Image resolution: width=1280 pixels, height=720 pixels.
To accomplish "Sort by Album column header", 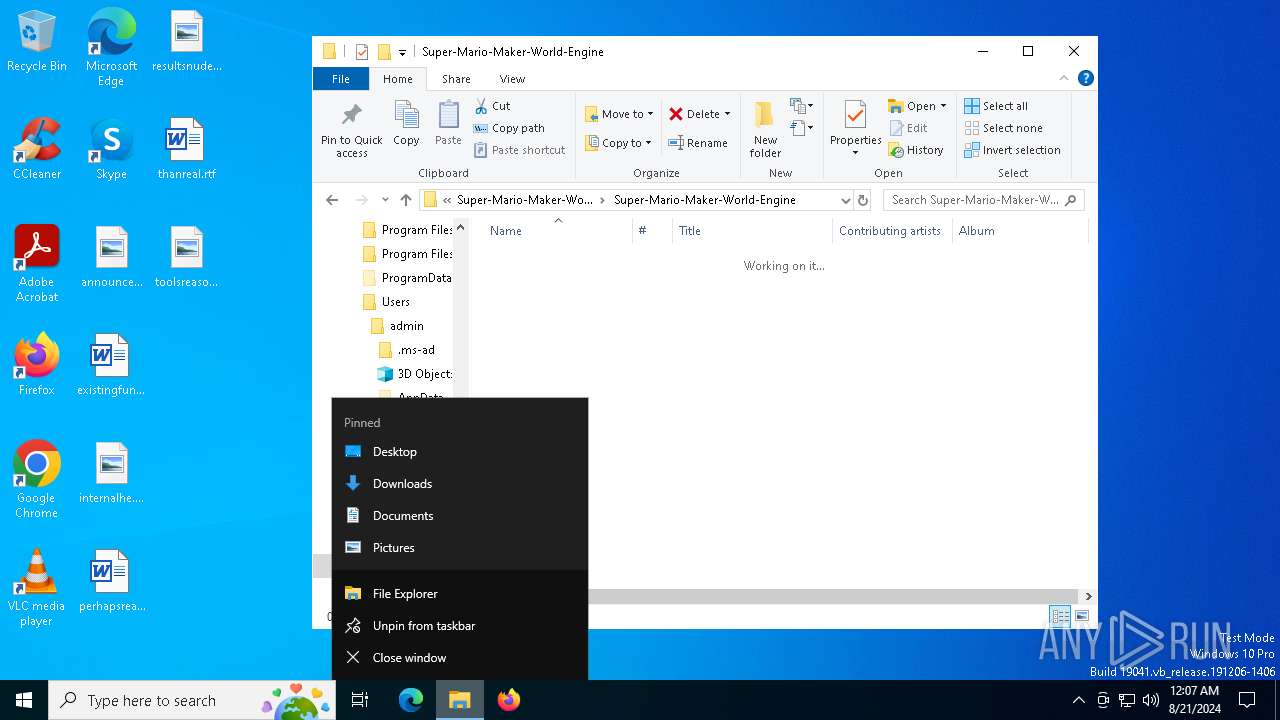I will (1020, 231).
